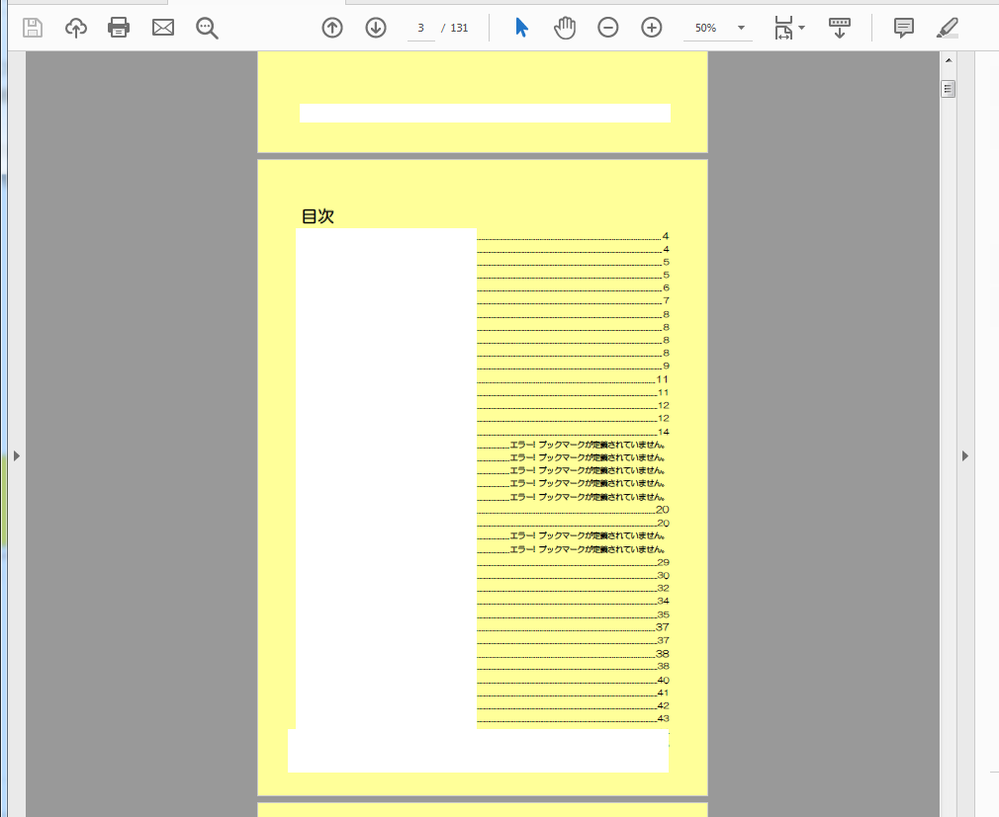The width and height of the screenshot is (999, 817).
Task: Toggle the Selection arrow tool
Action: click(521, 28)
